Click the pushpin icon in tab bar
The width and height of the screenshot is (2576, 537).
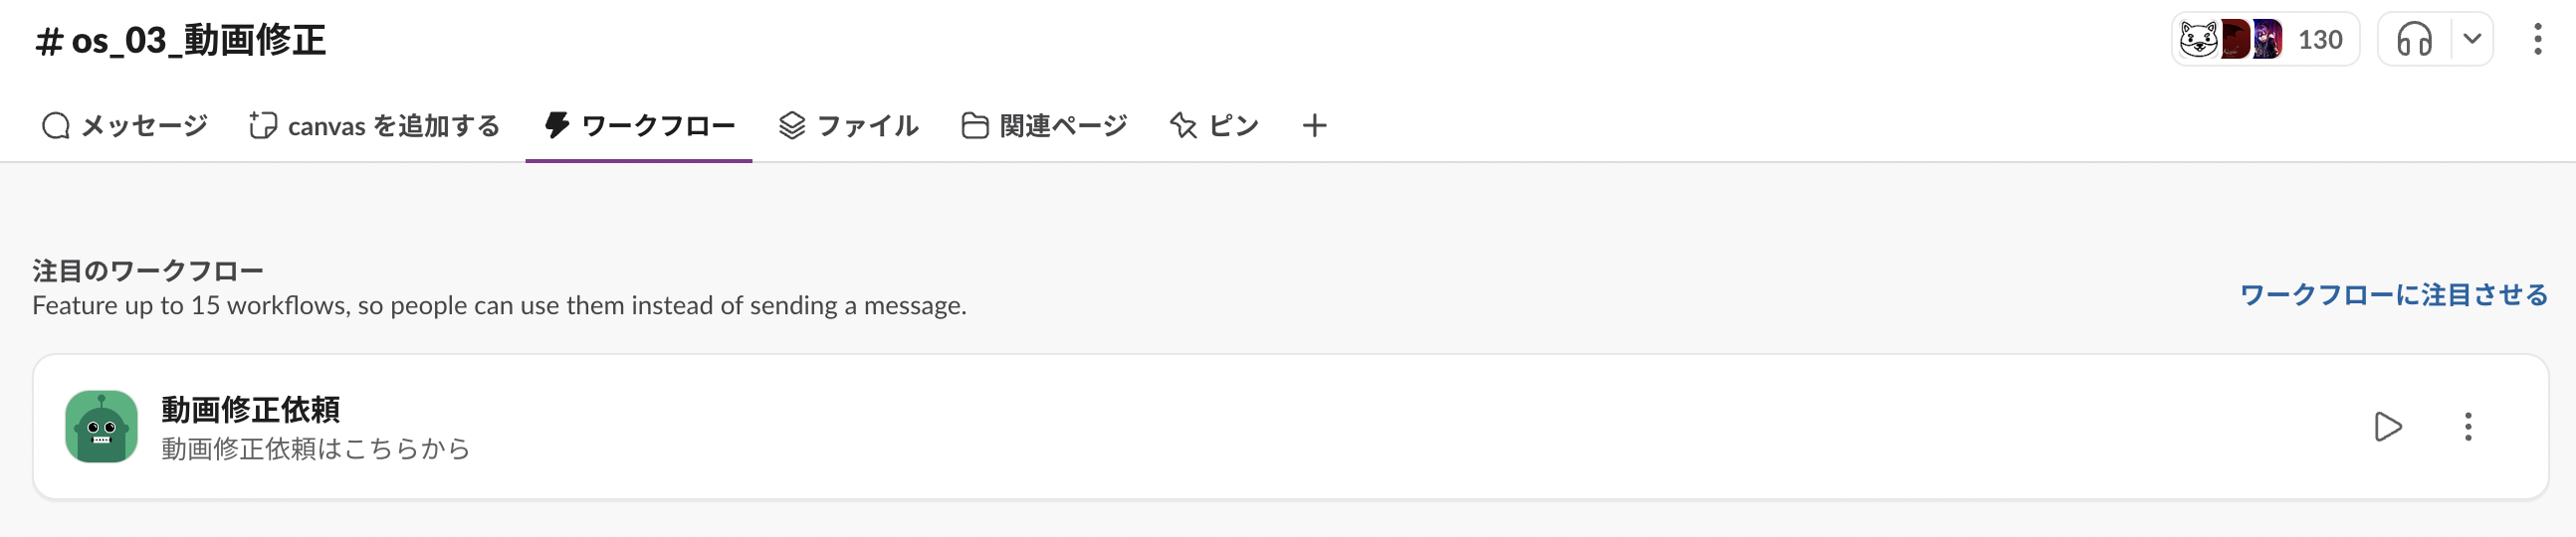1184,126
